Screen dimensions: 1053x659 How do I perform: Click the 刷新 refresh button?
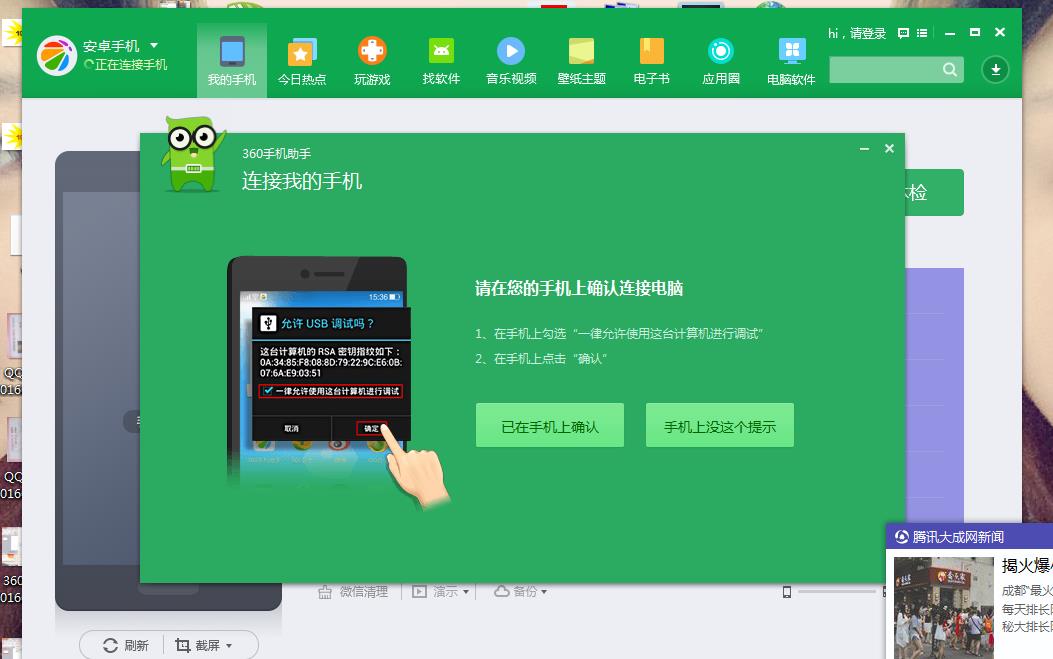pyautogui.click(x=126, y=646)
